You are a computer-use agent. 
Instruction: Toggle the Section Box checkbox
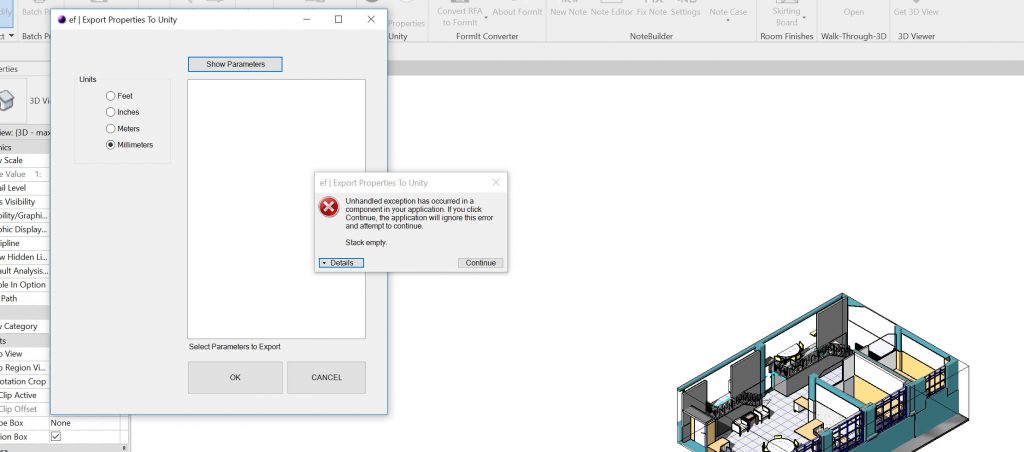tap(56, 437)
